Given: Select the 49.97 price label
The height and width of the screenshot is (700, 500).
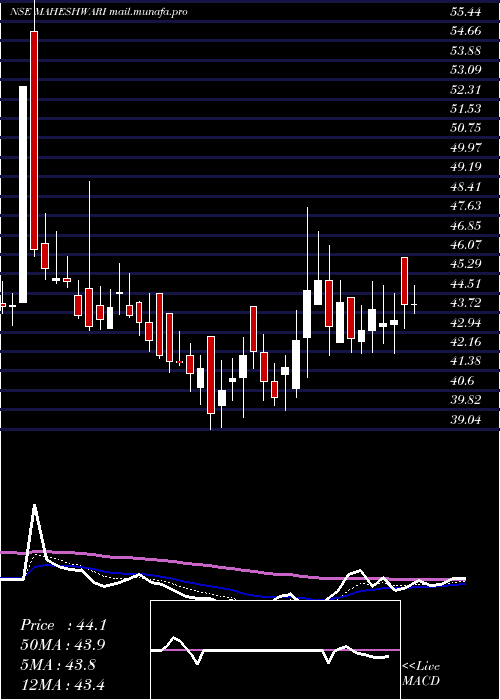Looking at the screenshot, I should pos(466,148).
